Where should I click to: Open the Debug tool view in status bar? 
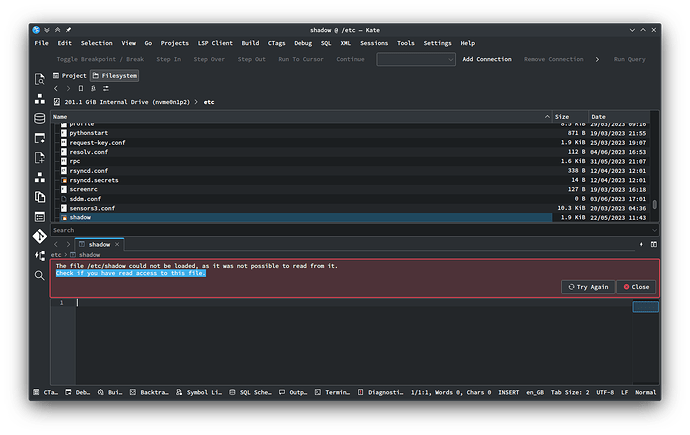tap(77, 392)
